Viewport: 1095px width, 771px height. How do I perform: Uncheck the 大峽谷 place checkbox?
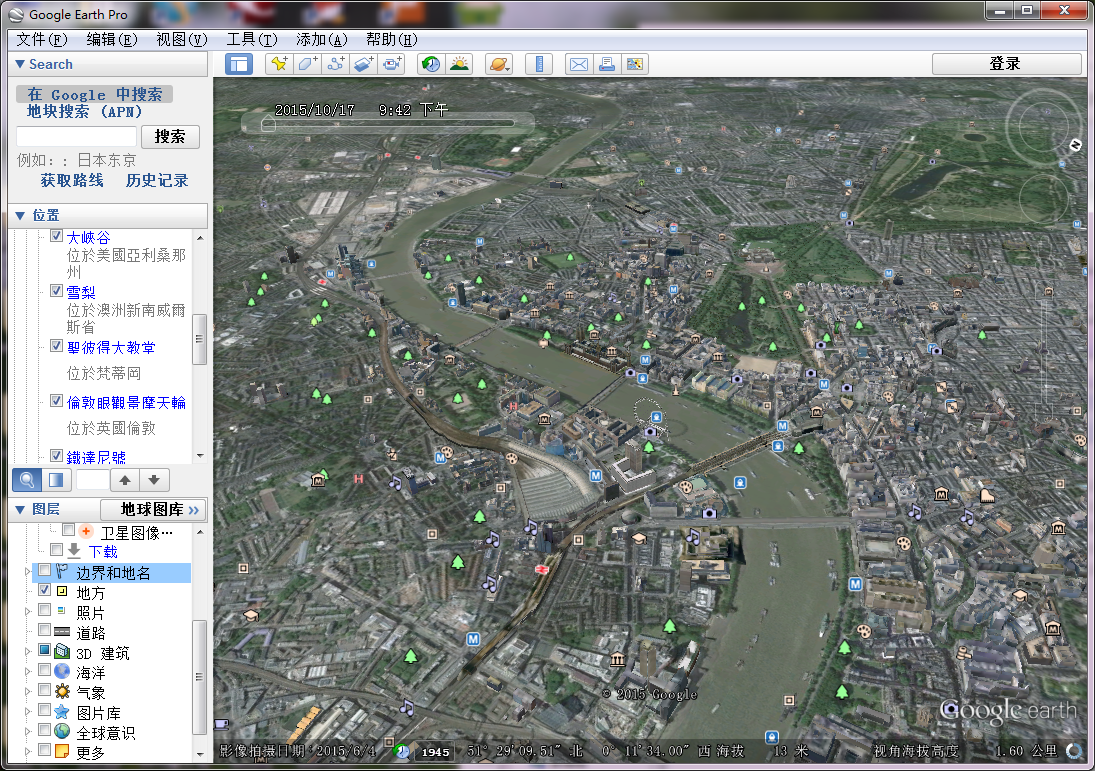click(57, 236)
